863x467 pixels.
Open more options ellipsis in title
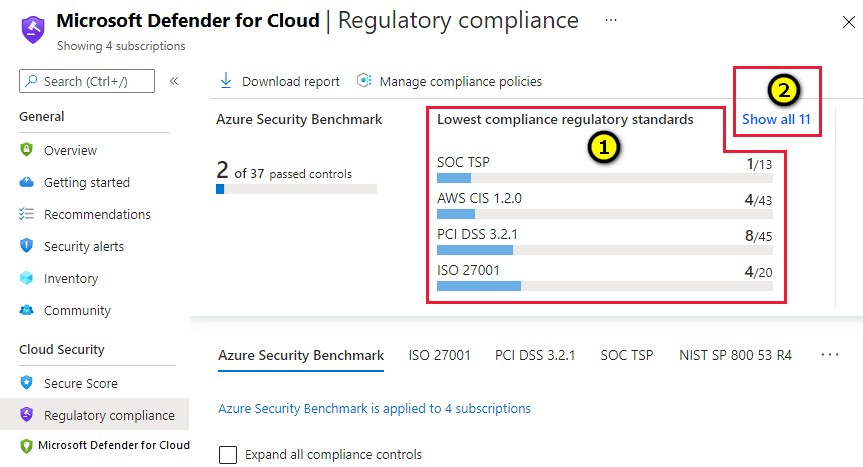611,19
